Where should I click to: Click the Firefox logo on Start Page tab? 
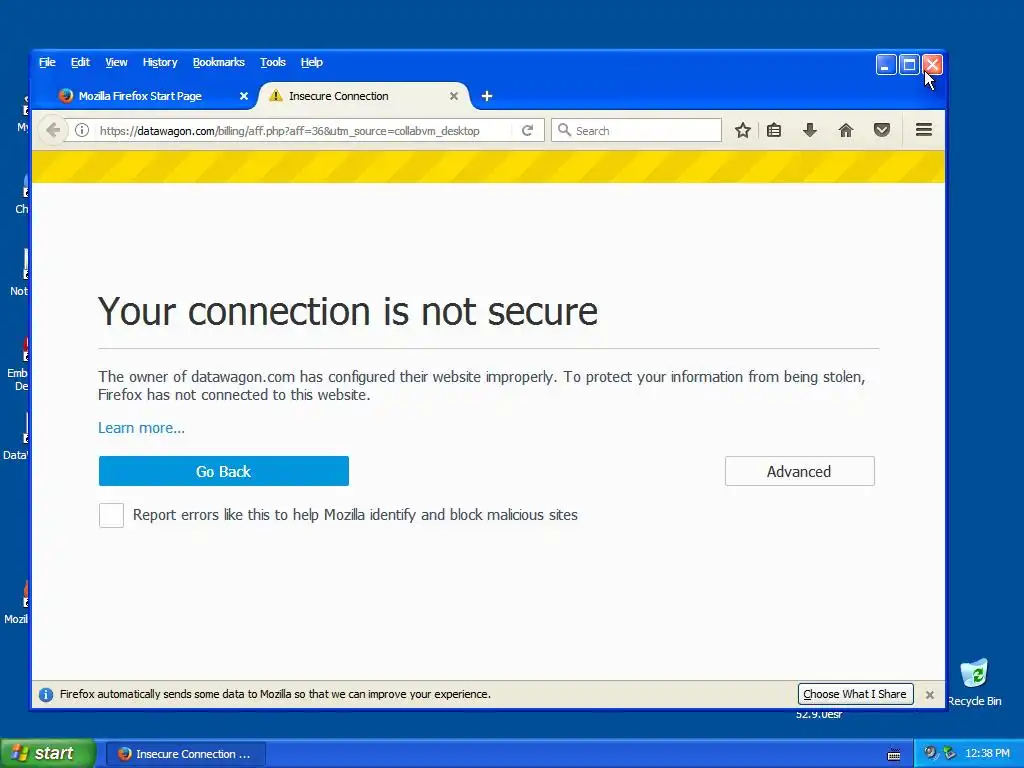click(65, 96)
